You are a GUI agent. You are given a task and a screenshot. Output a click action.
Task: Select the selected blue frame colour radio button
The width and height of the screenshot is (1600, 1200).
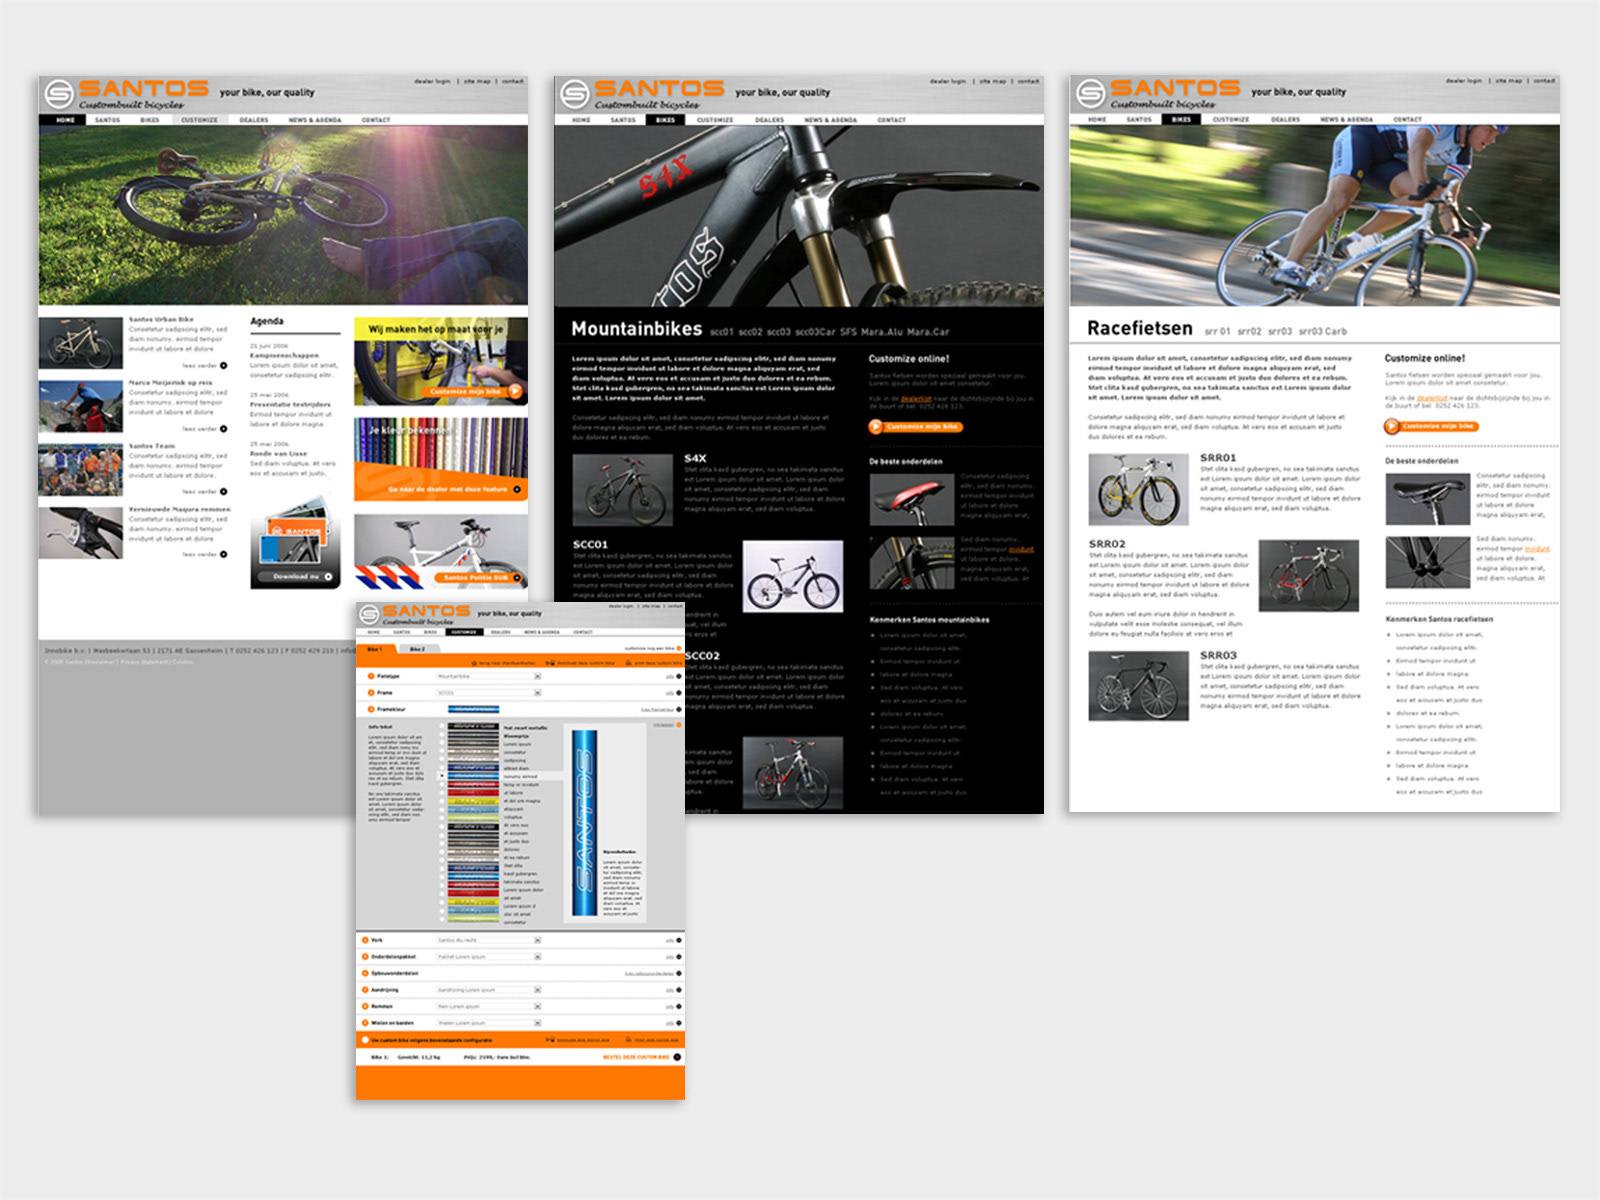[442, 776]
